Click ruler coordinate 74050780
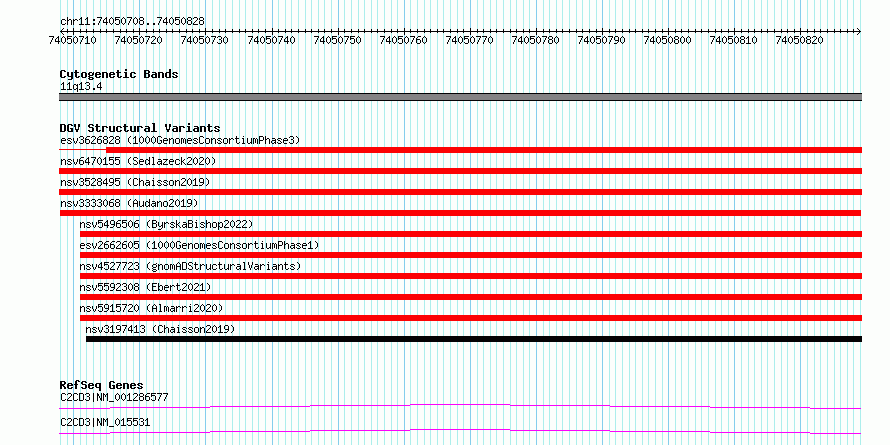The image size is (890, 445). tap(535, 40)
